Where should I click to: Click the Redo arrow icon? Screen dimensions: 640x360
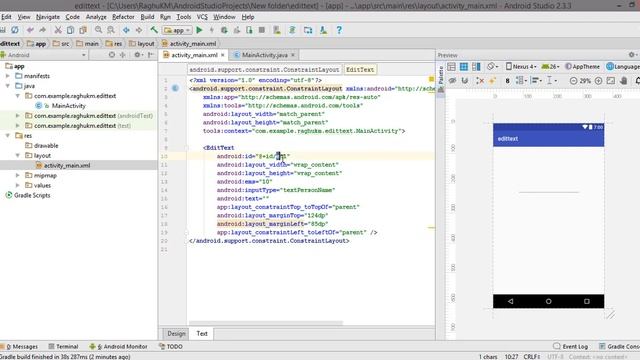tap(42, 30)
